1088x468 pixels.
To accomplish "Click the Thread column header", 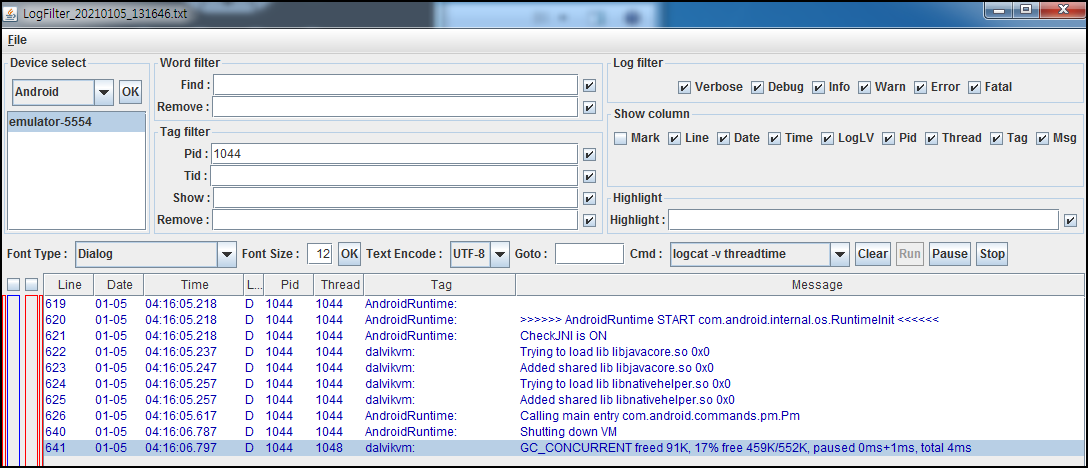I will 339,285.
